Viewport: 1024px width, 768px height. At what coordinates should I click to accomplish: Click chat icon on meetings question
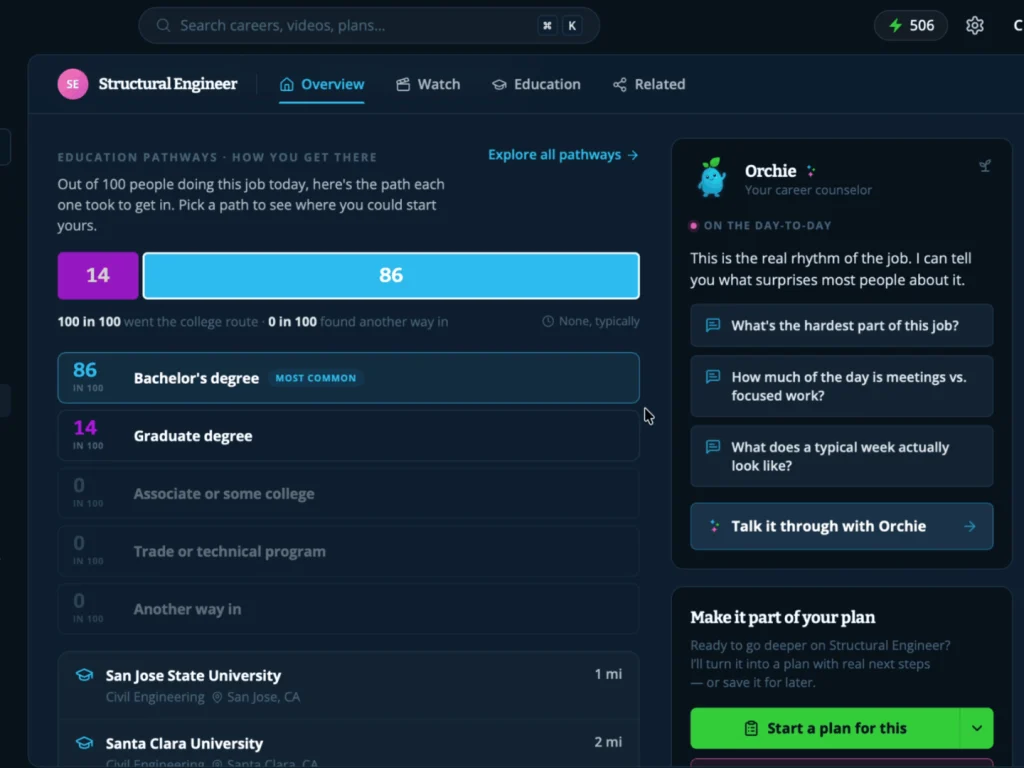pyautogui.click(x=713, y=377)
